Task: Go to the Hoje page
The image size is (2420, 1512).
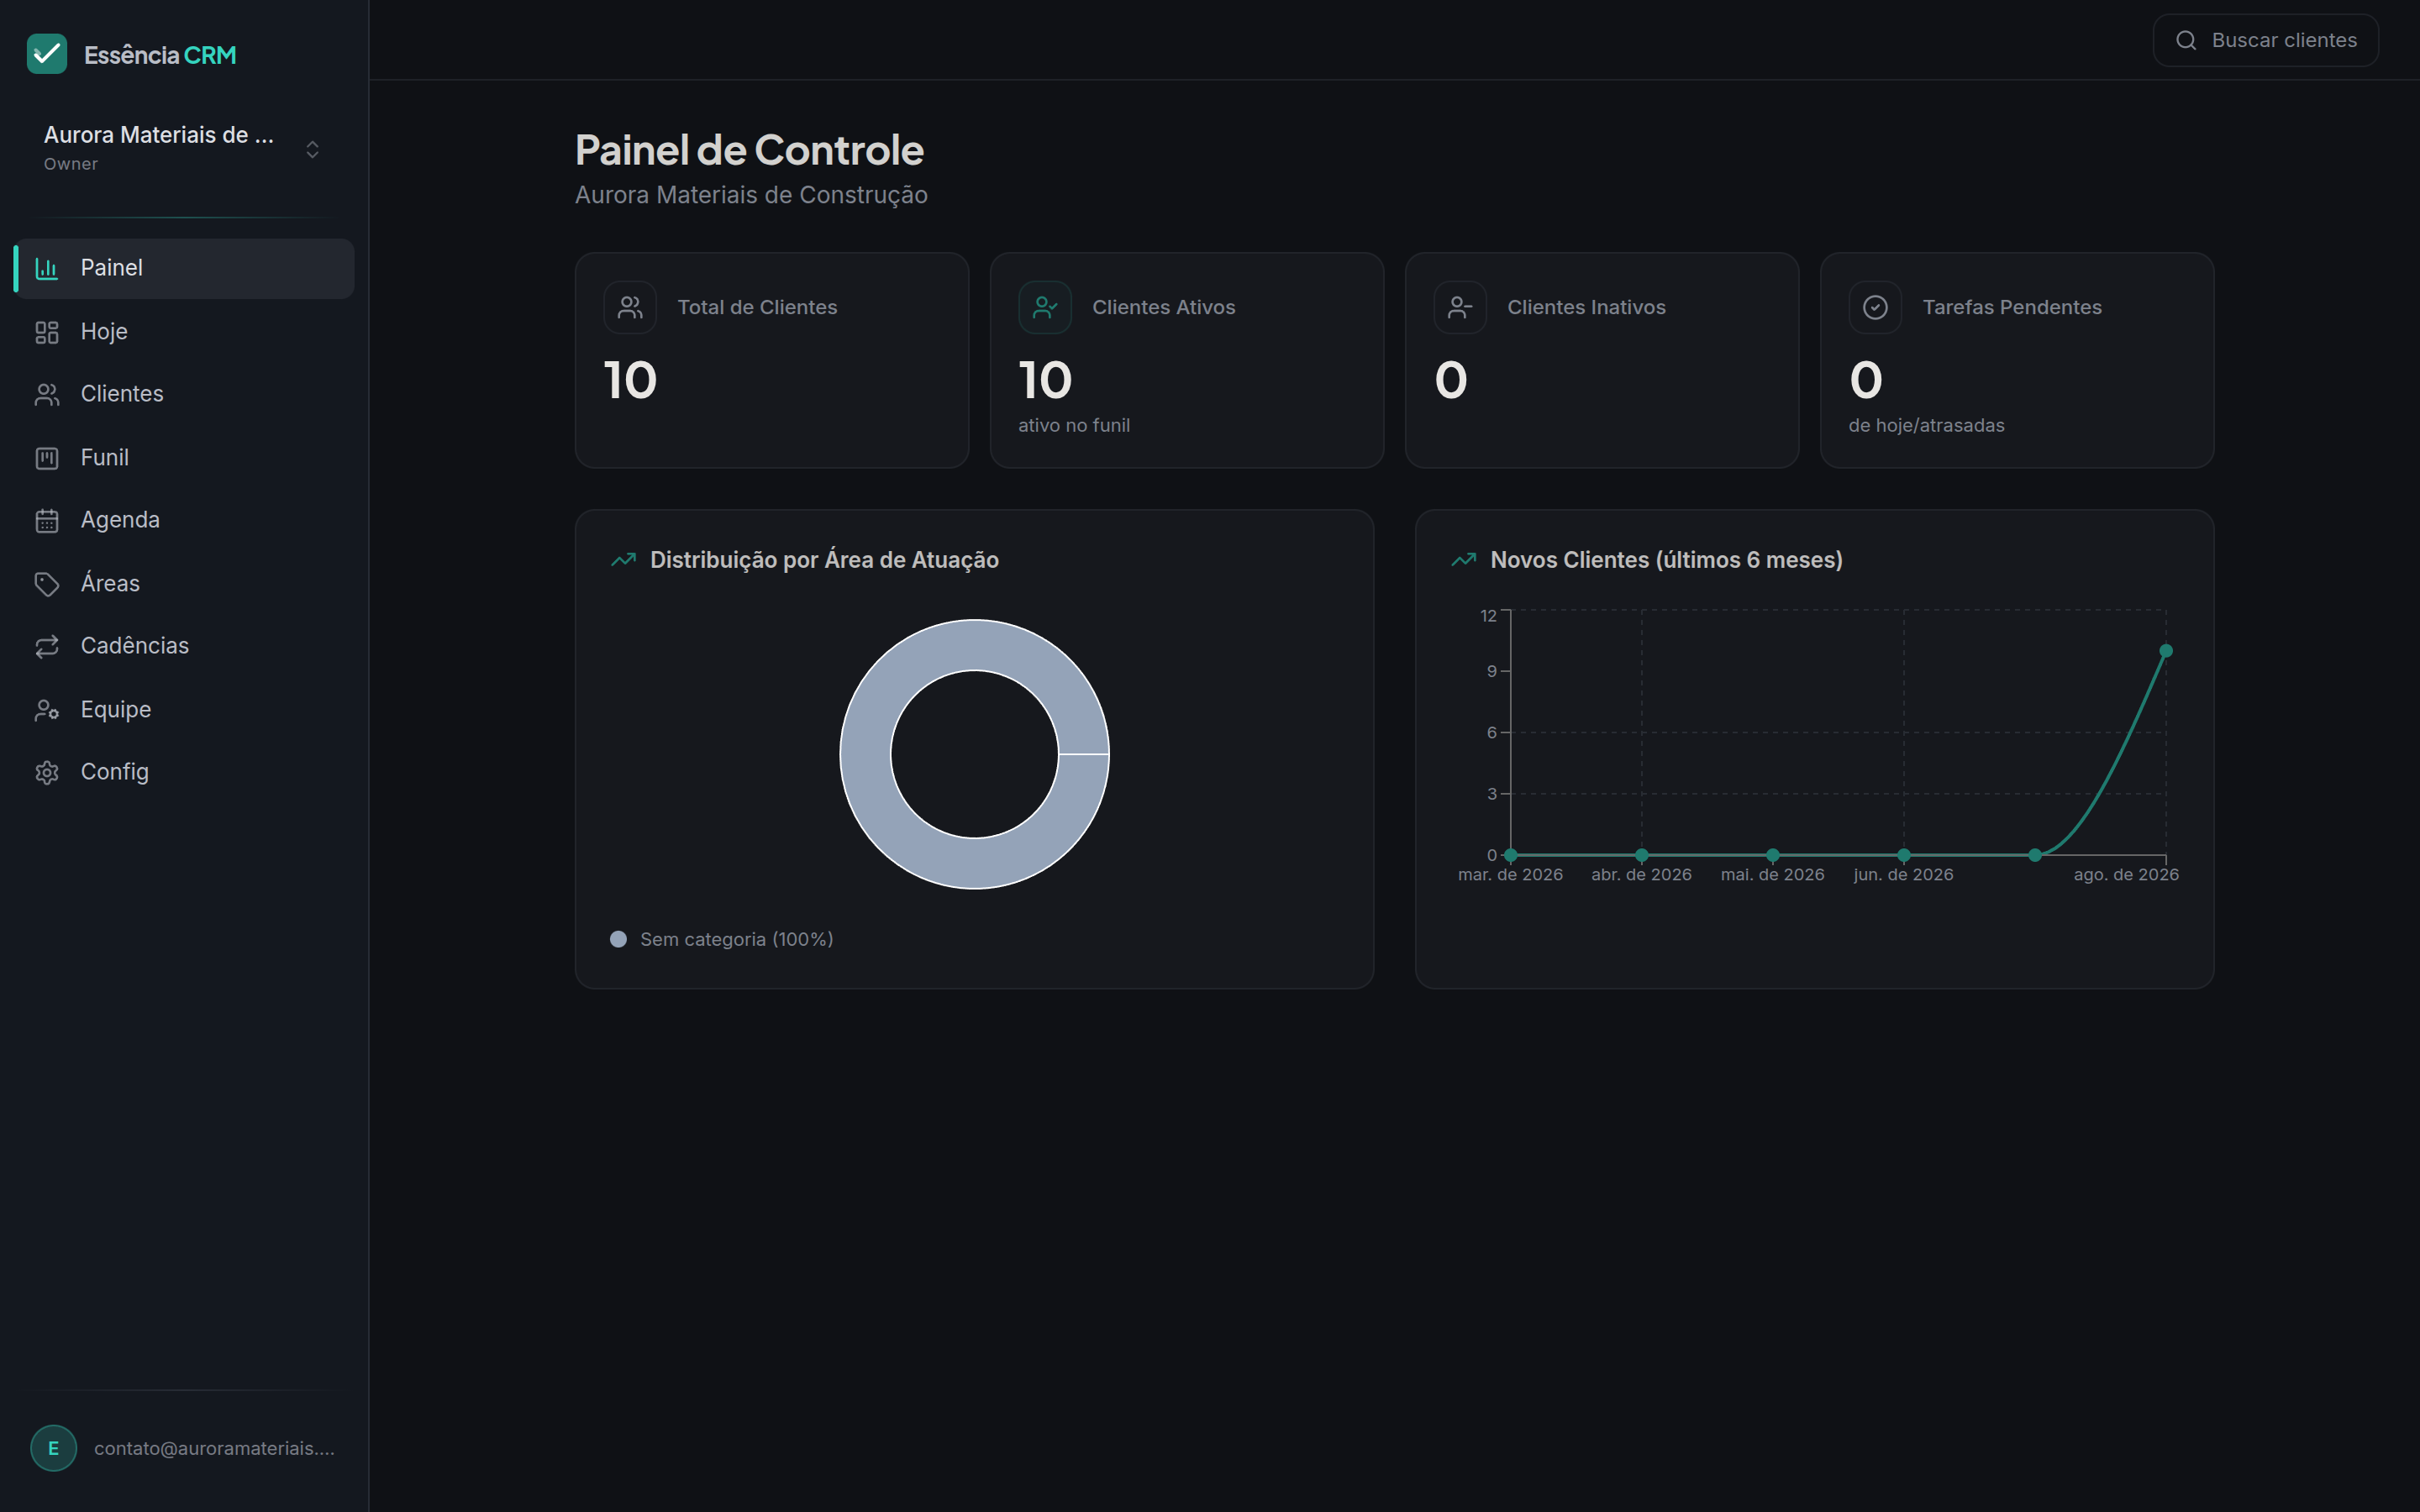Action: point(184,332)
